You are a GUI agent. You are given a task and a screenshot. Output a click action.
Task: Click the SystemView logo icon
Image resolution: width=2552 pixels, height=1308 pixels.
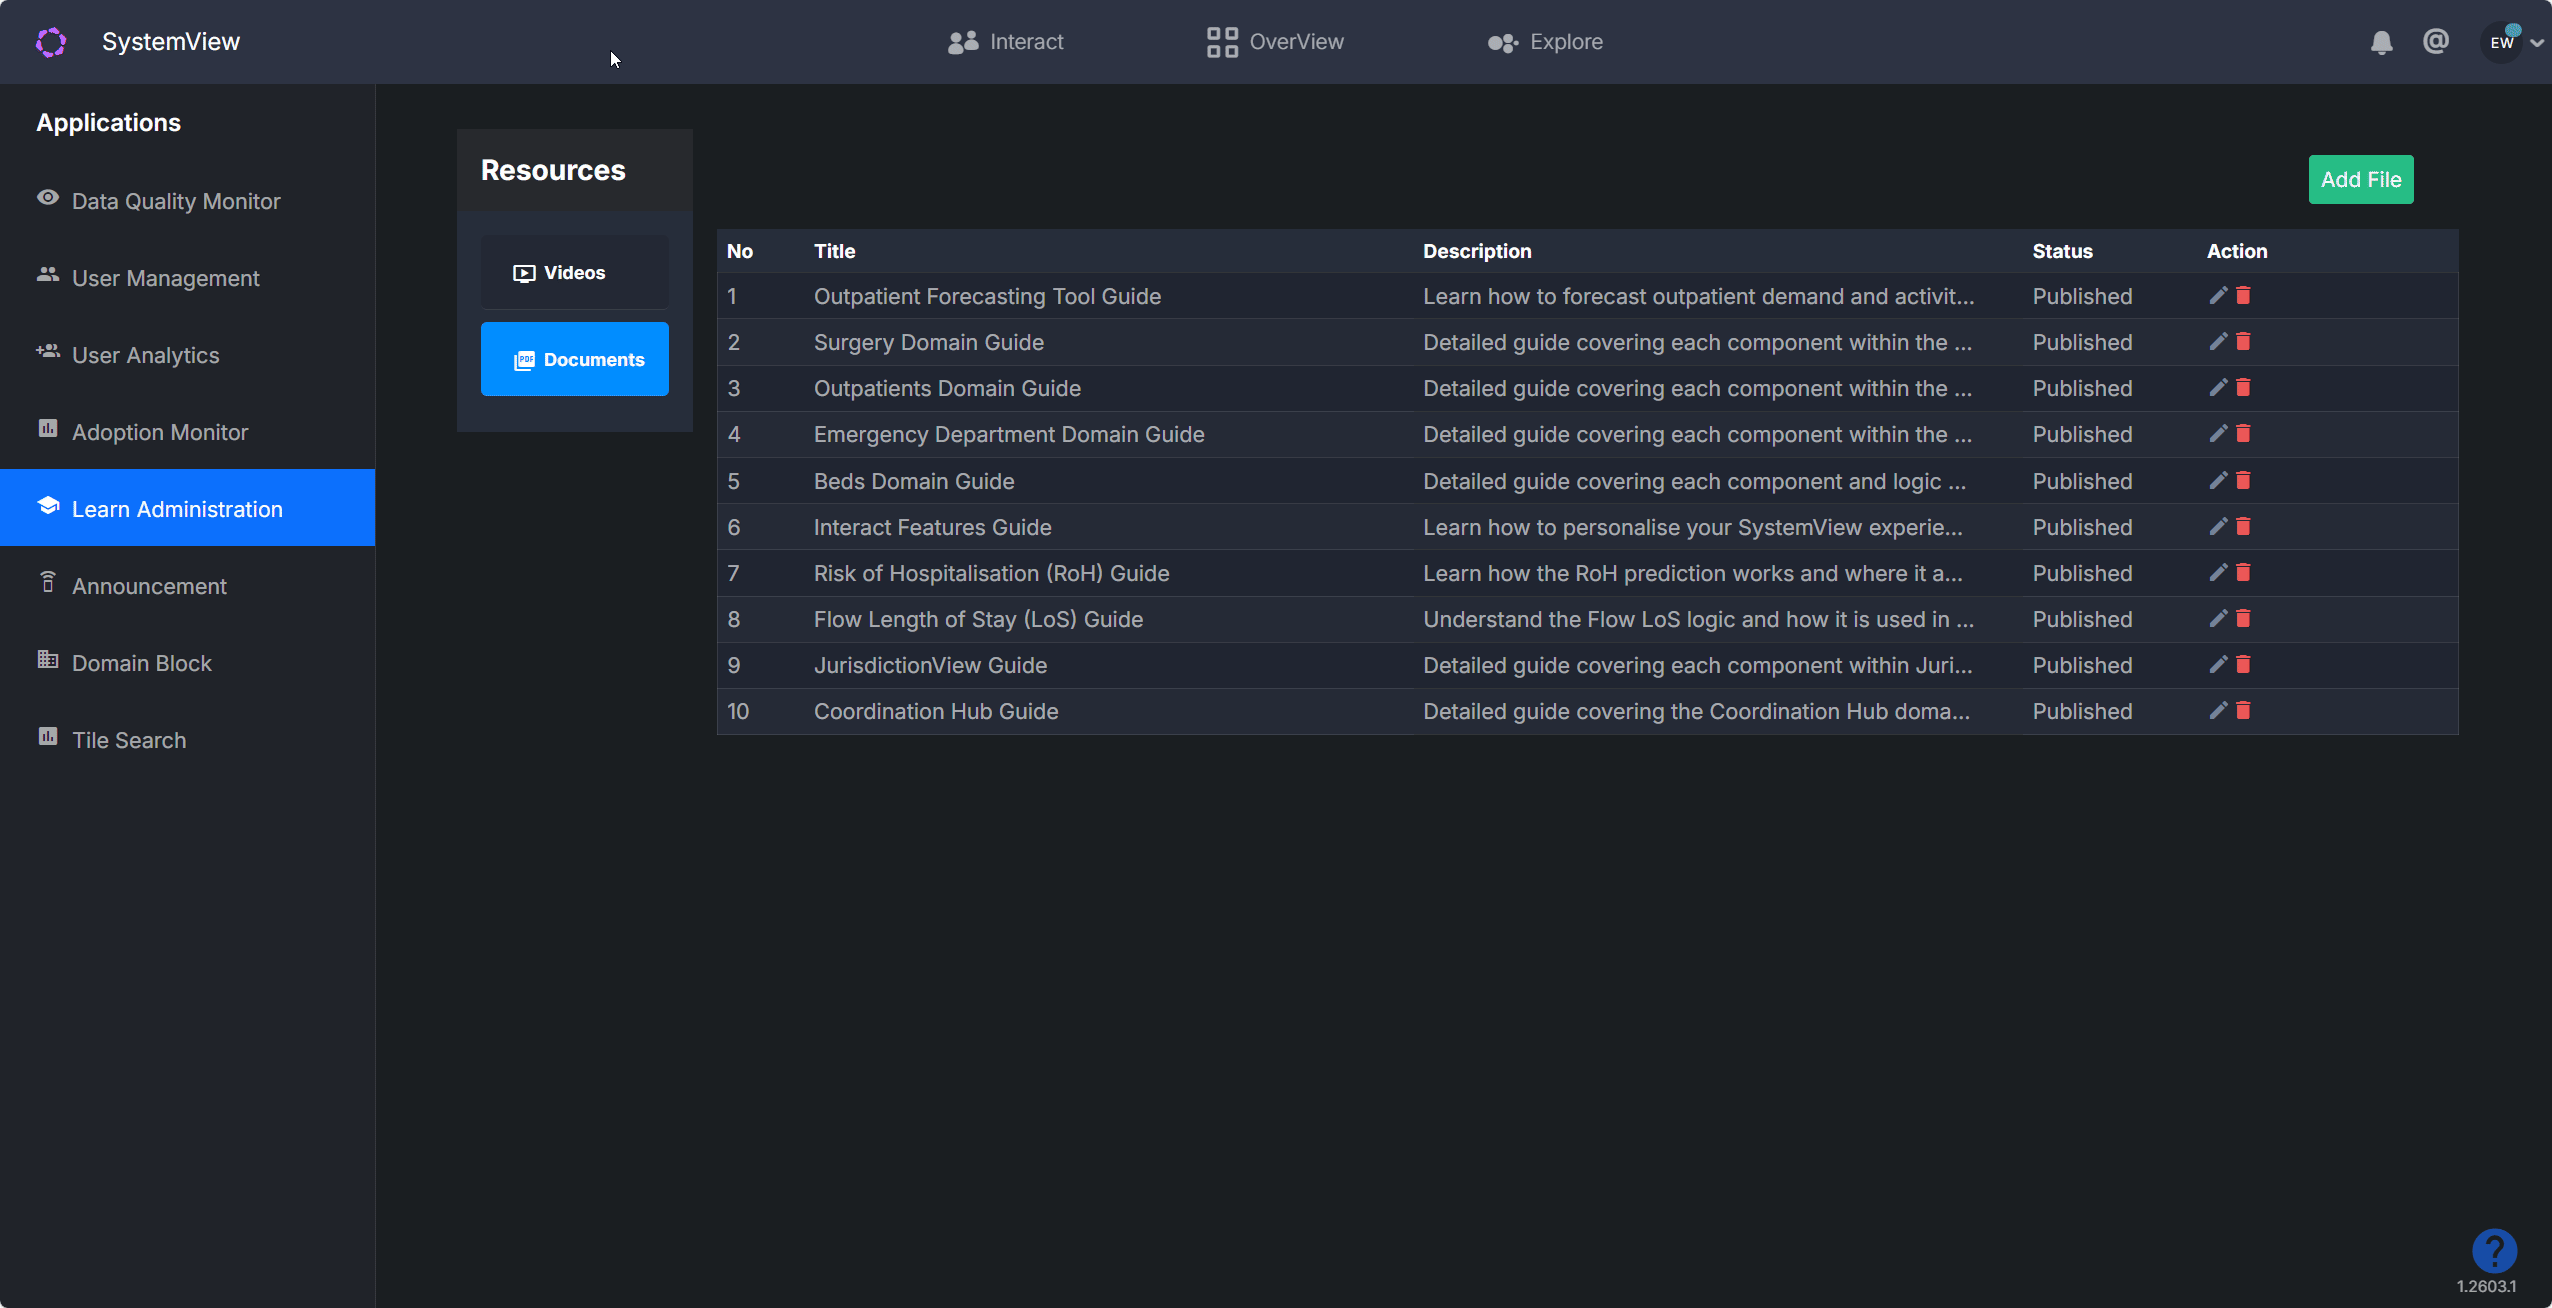coord(51,42)
